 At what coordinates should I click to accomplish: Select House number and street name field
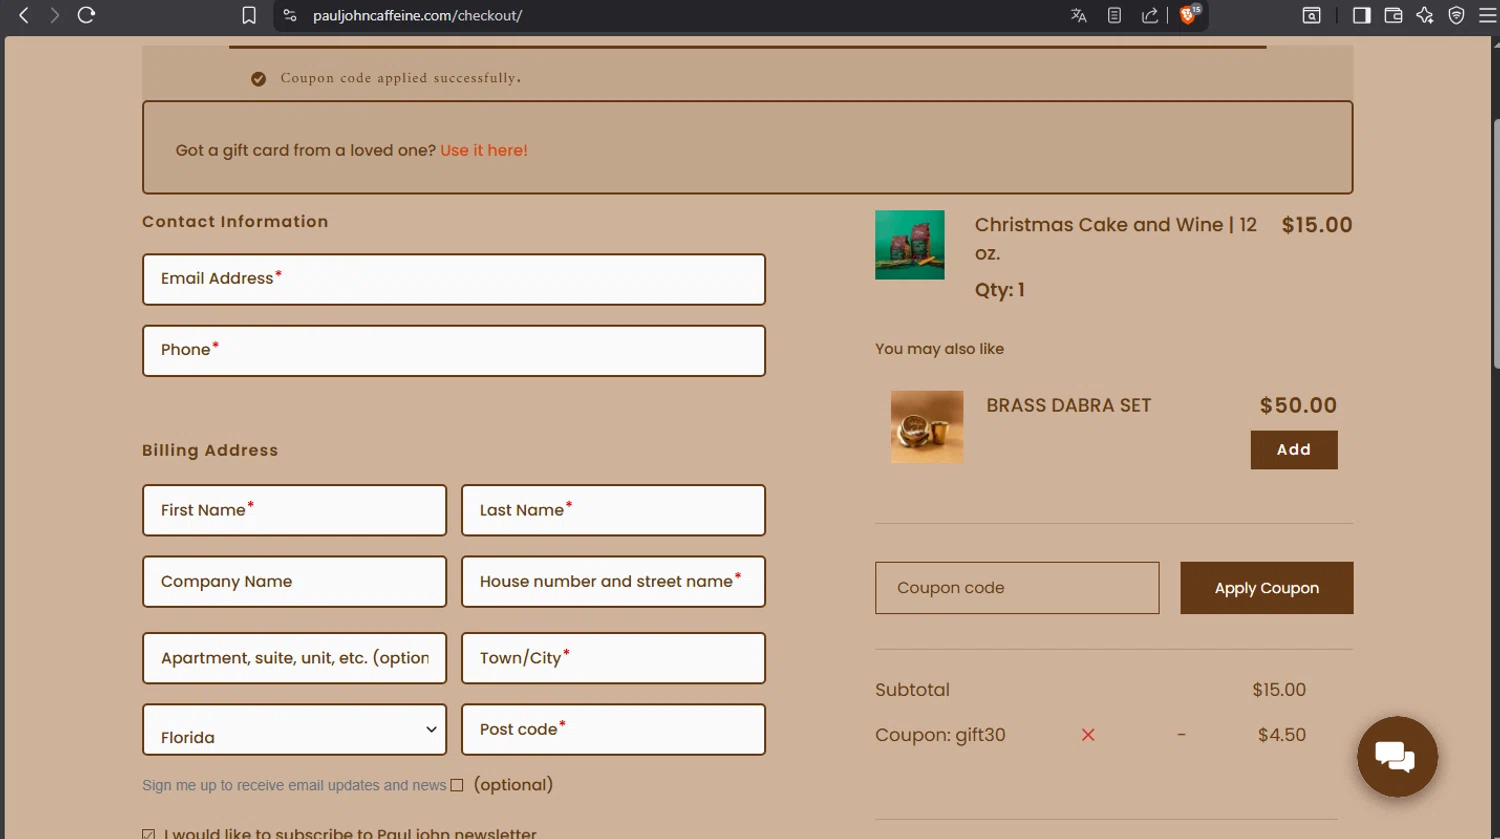click(x=613, y=581)
